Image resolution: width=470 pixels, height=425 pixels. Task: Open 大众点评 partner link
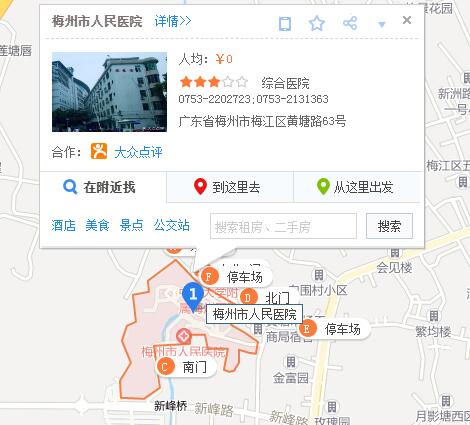138,152
